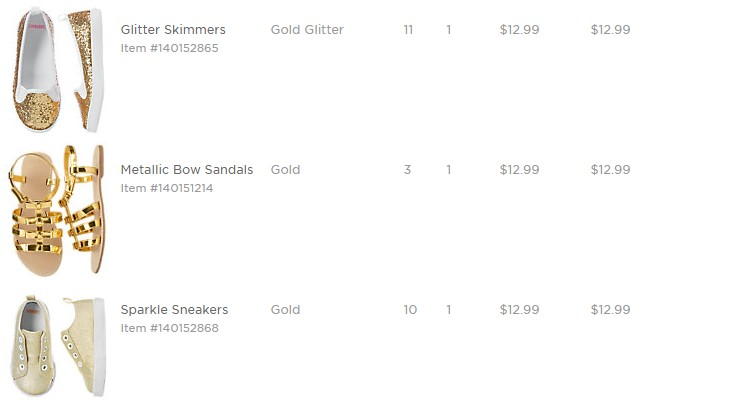The height and width of the screenshot is (414, 743).
Task: Open the Glitter Skimmers product image
Action: [x=58, y=70]
